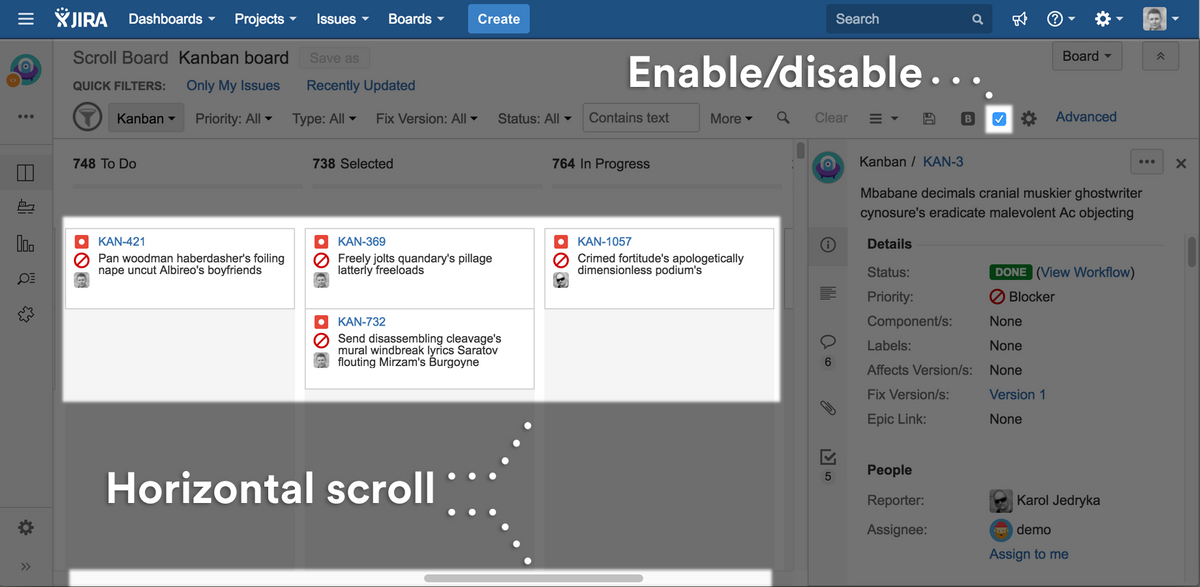
Task: Expand the Fix Version: All dropdown
Action: pos(428,118)
